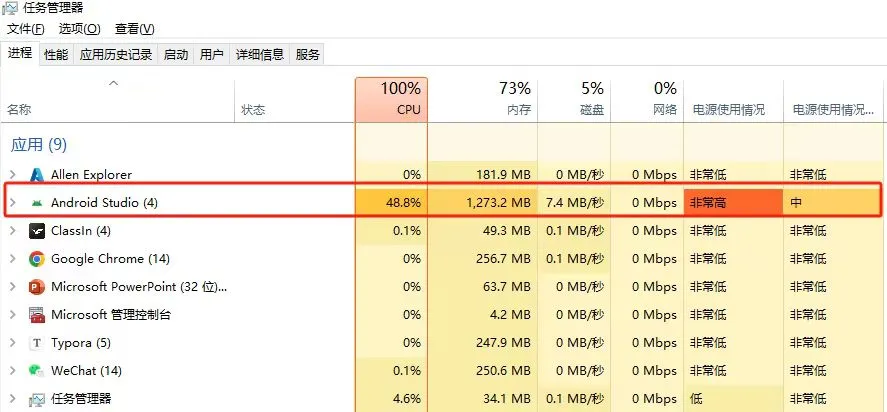The width and height of the screenshot is (887, 412).
Task: Expand the WeChat (14) process group
Action: click(x=12, y=371)
